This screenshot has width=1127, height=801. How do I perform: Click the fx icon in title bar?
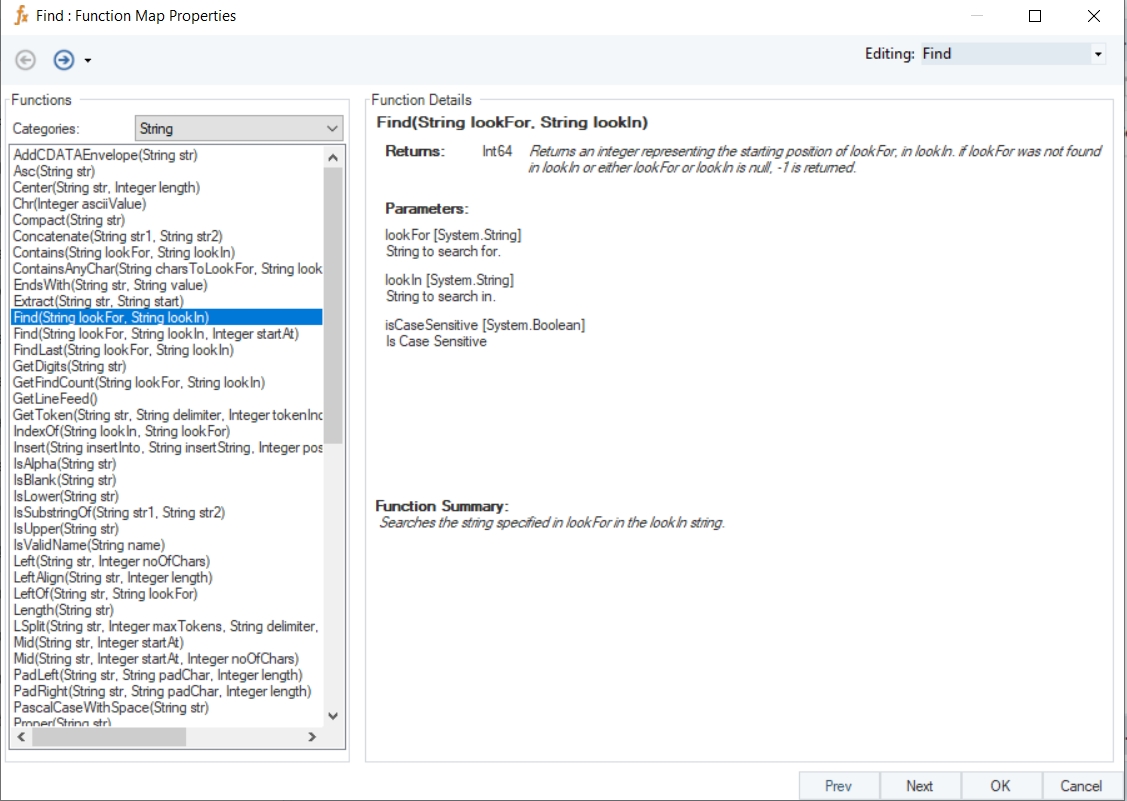coord(21,16)
